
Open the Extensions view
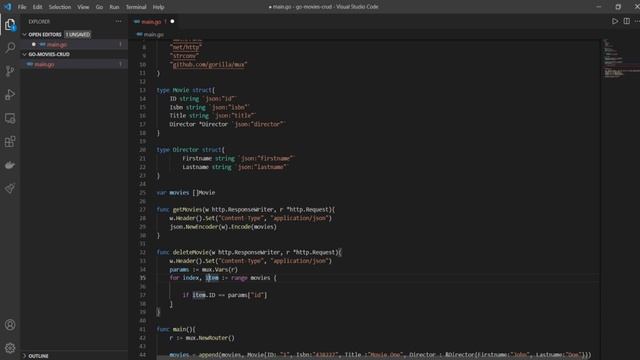10,142
